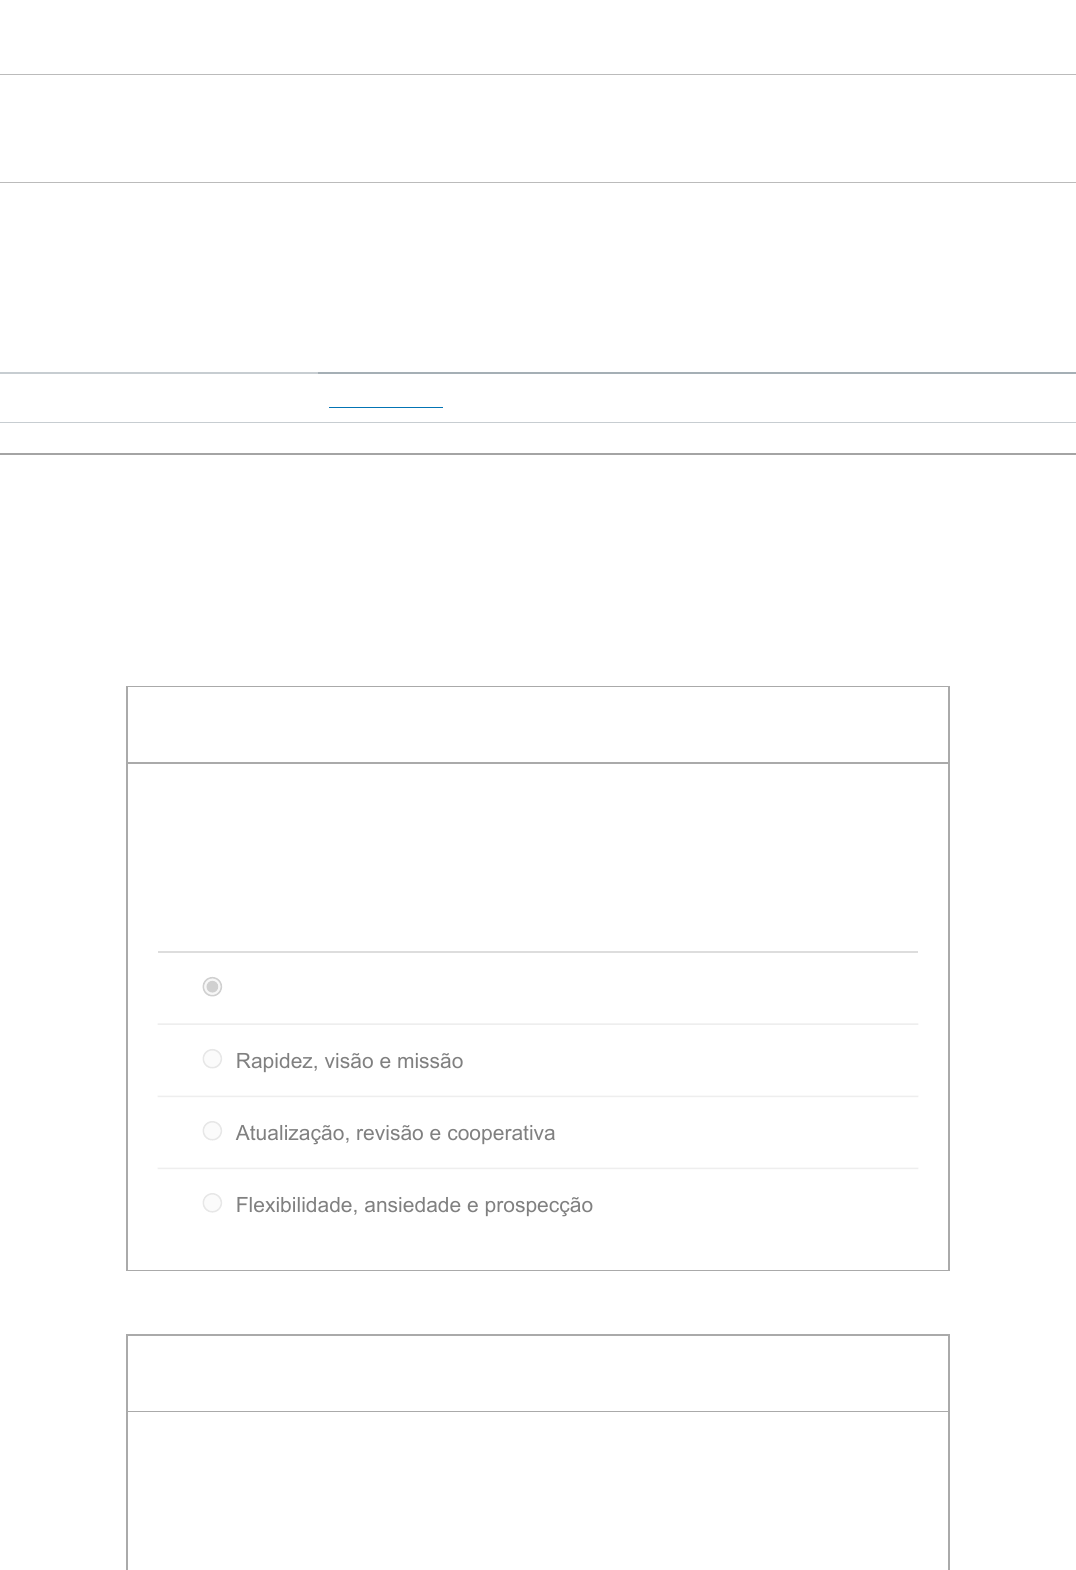This screenshot has height=1570, width=1076.
Task: Open the blue underlined link near the top
Action: pyautogui.click(x=386, y=400)
